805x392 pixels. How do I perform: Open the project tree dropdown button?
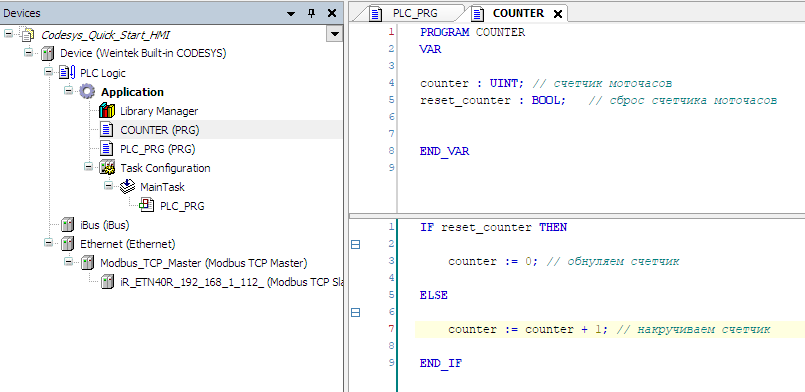[335, 34]
